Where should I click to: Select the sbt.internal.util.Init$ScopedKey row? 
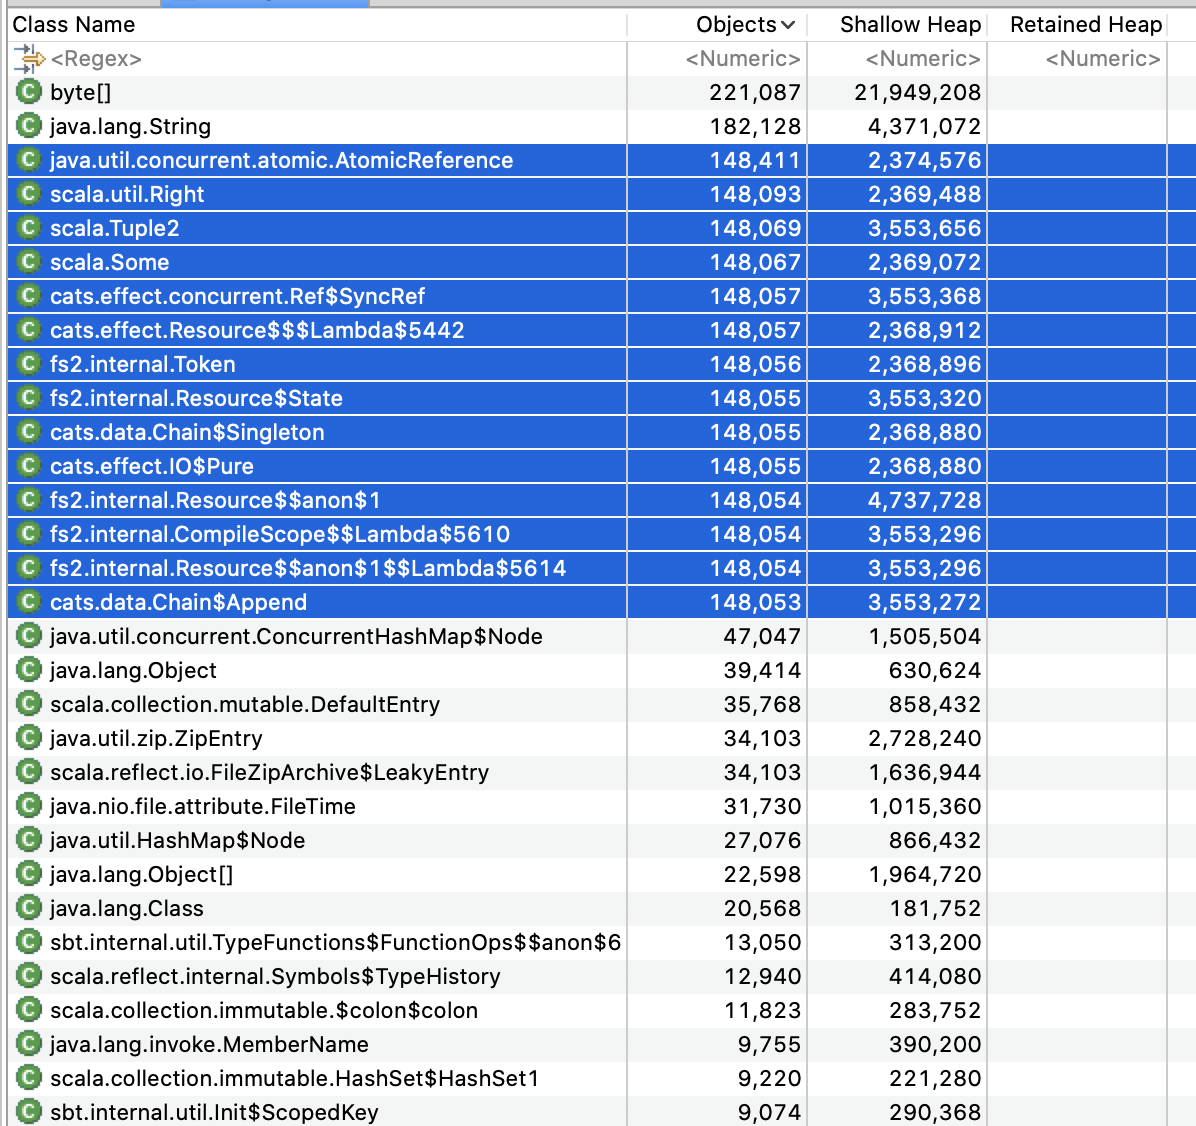tap(602, 1112)
